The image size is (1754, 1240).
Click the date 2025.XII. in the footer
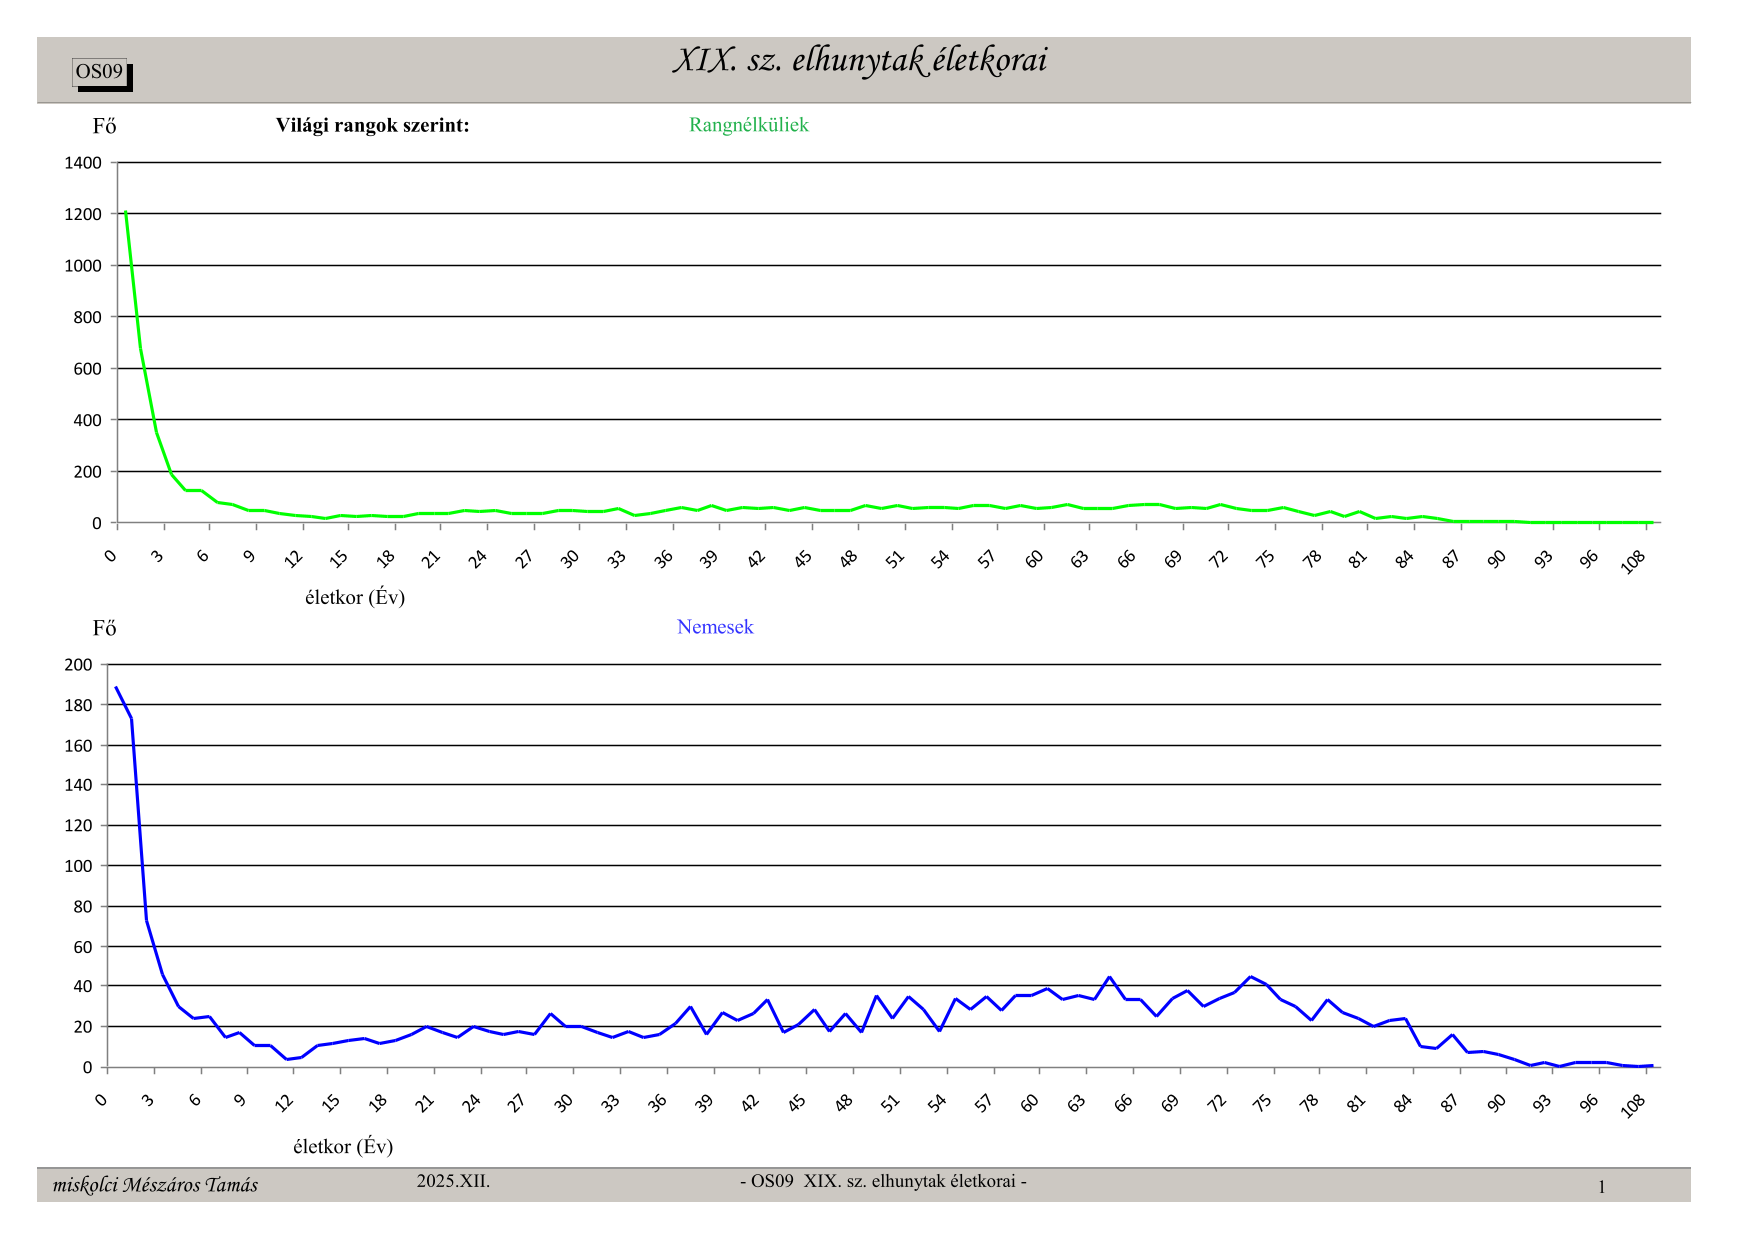[453, 1181]
